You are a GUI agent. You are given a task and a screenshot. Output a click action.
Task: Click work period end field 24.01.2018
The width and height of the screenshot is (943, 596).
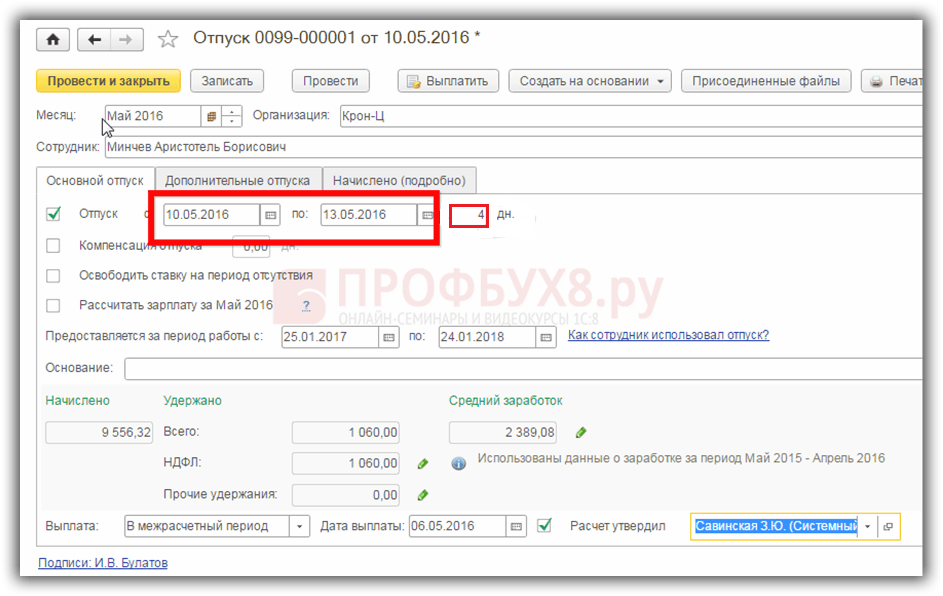point(487,337)
